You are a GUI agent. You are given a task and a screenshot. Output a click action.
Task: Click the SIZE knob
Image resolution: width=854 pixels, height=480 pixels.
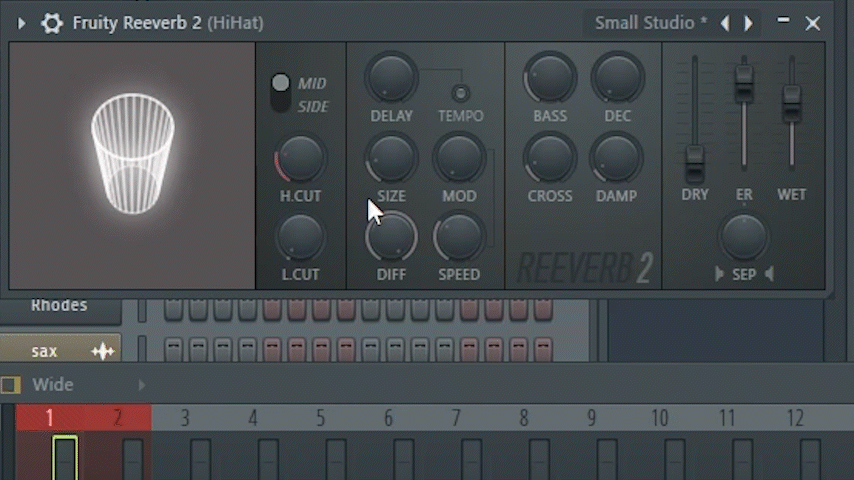(x=391, y=159)
